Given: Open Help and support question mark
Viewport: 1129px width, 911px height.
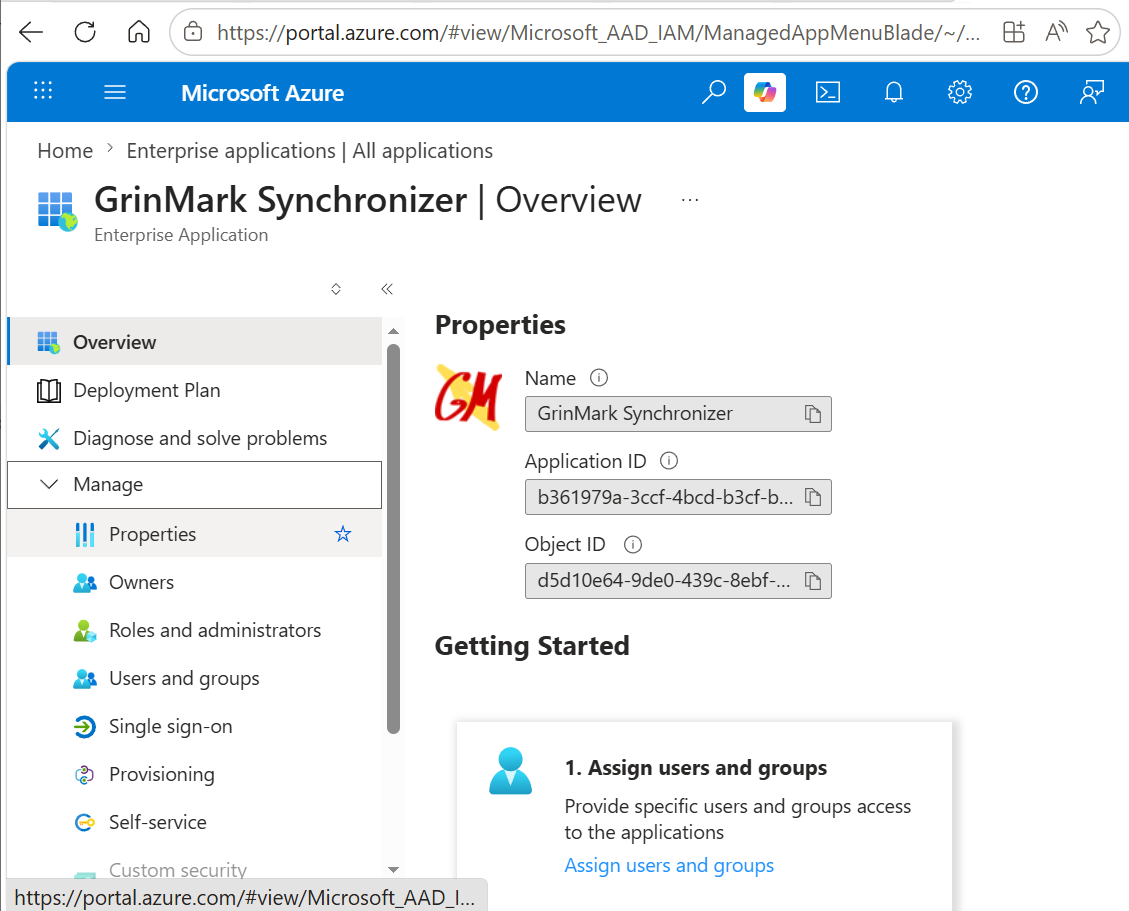Looking at the screenshot, I should click(x=1026, y=92).
